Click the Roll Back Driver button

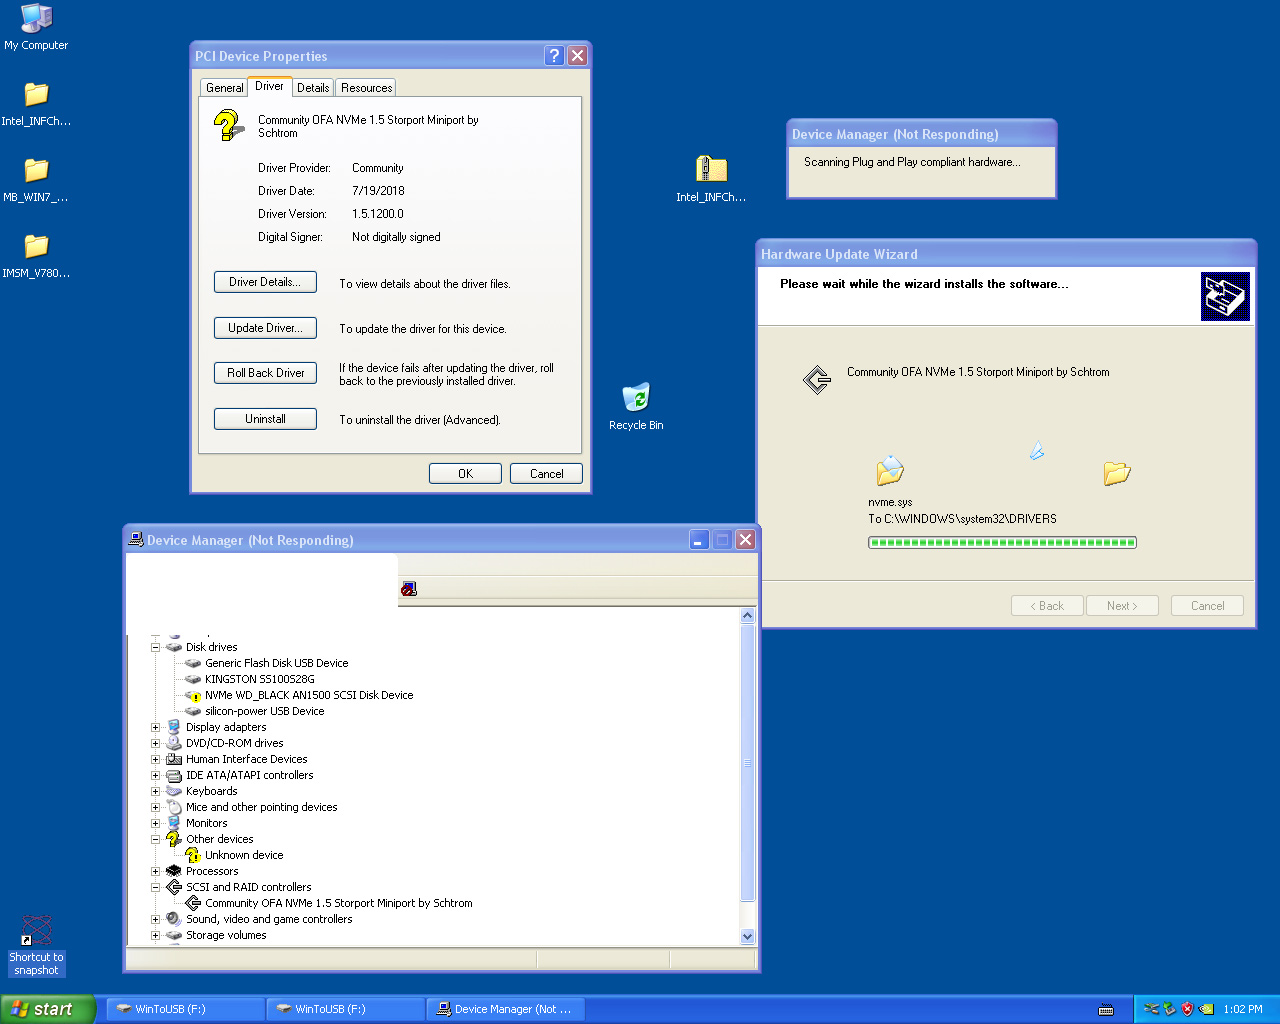tap(265, 373)
